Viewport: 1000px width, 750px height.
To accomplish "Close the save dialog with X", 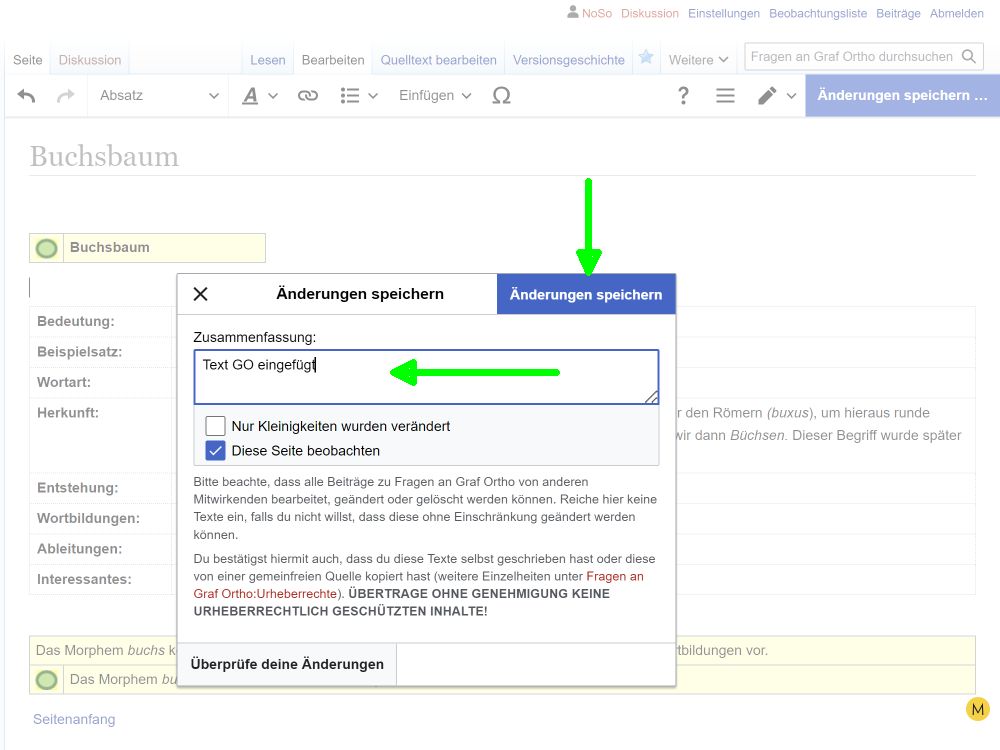I will 200,294.
